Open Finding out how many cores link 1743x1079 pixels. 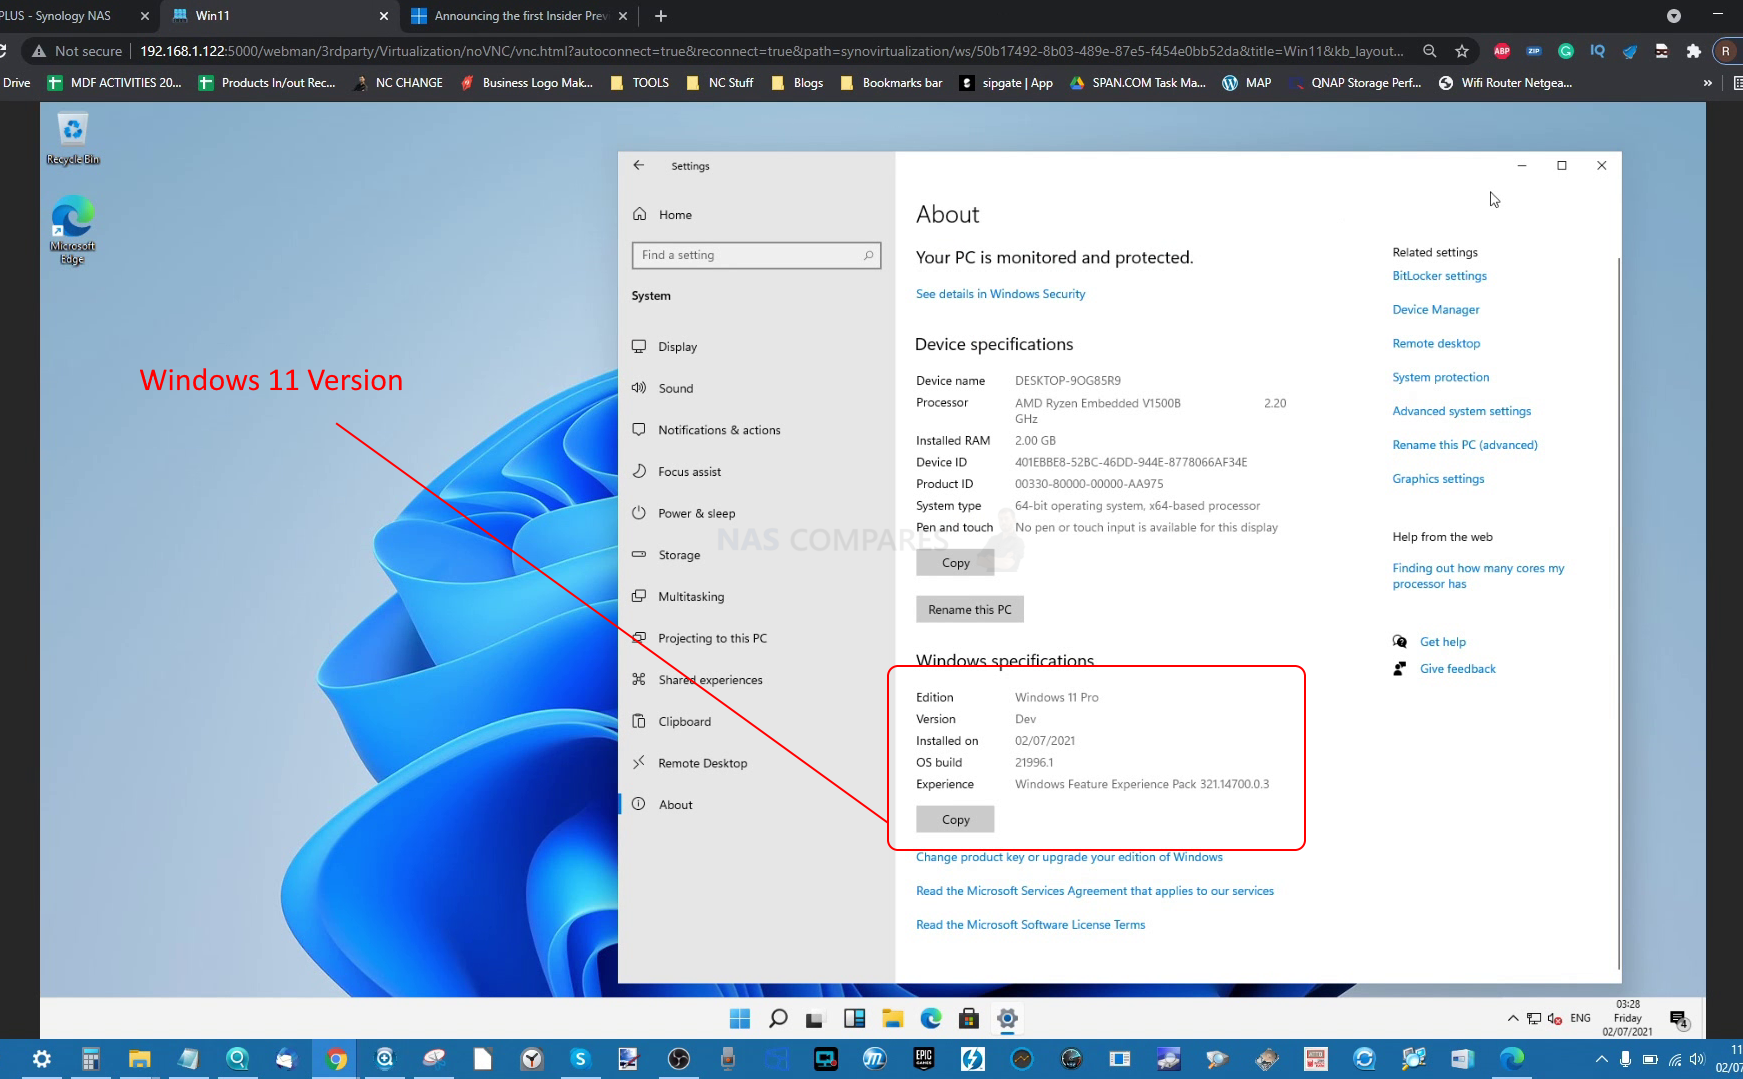[x=1478, y=576]
